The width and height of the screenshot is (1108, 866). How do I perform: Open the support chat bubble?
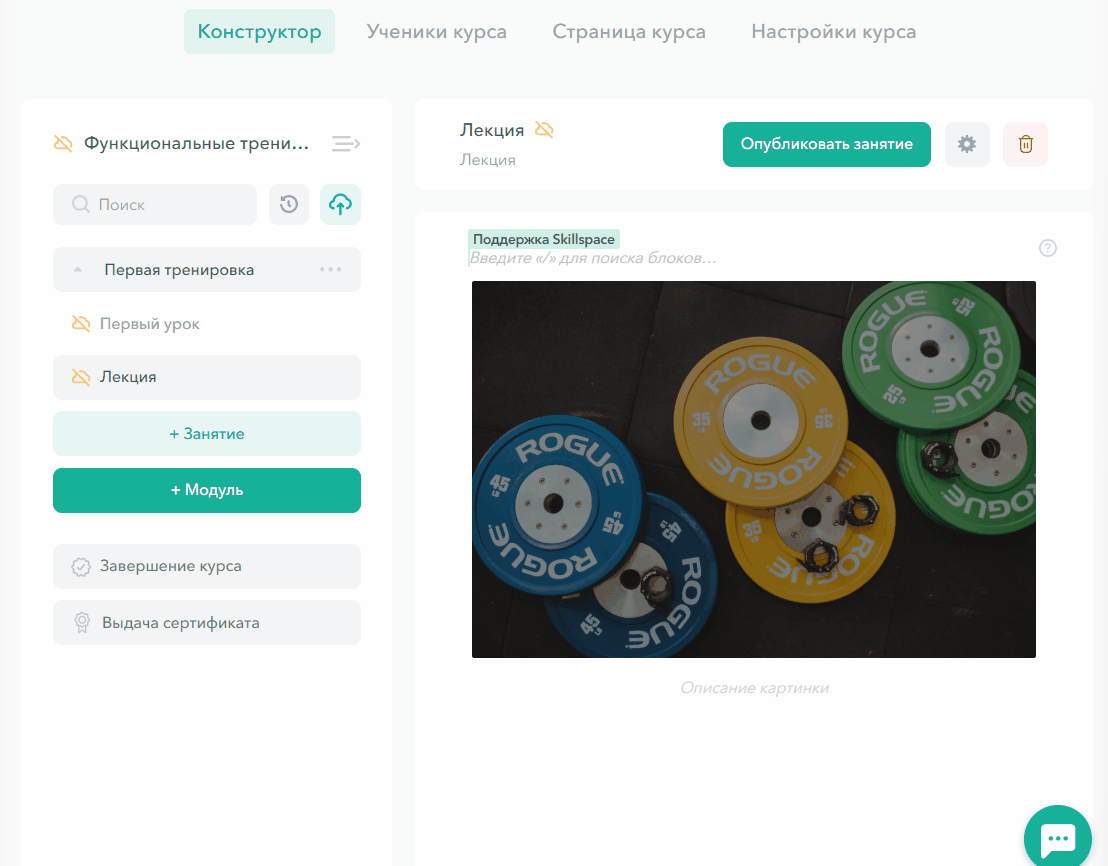1058,838
